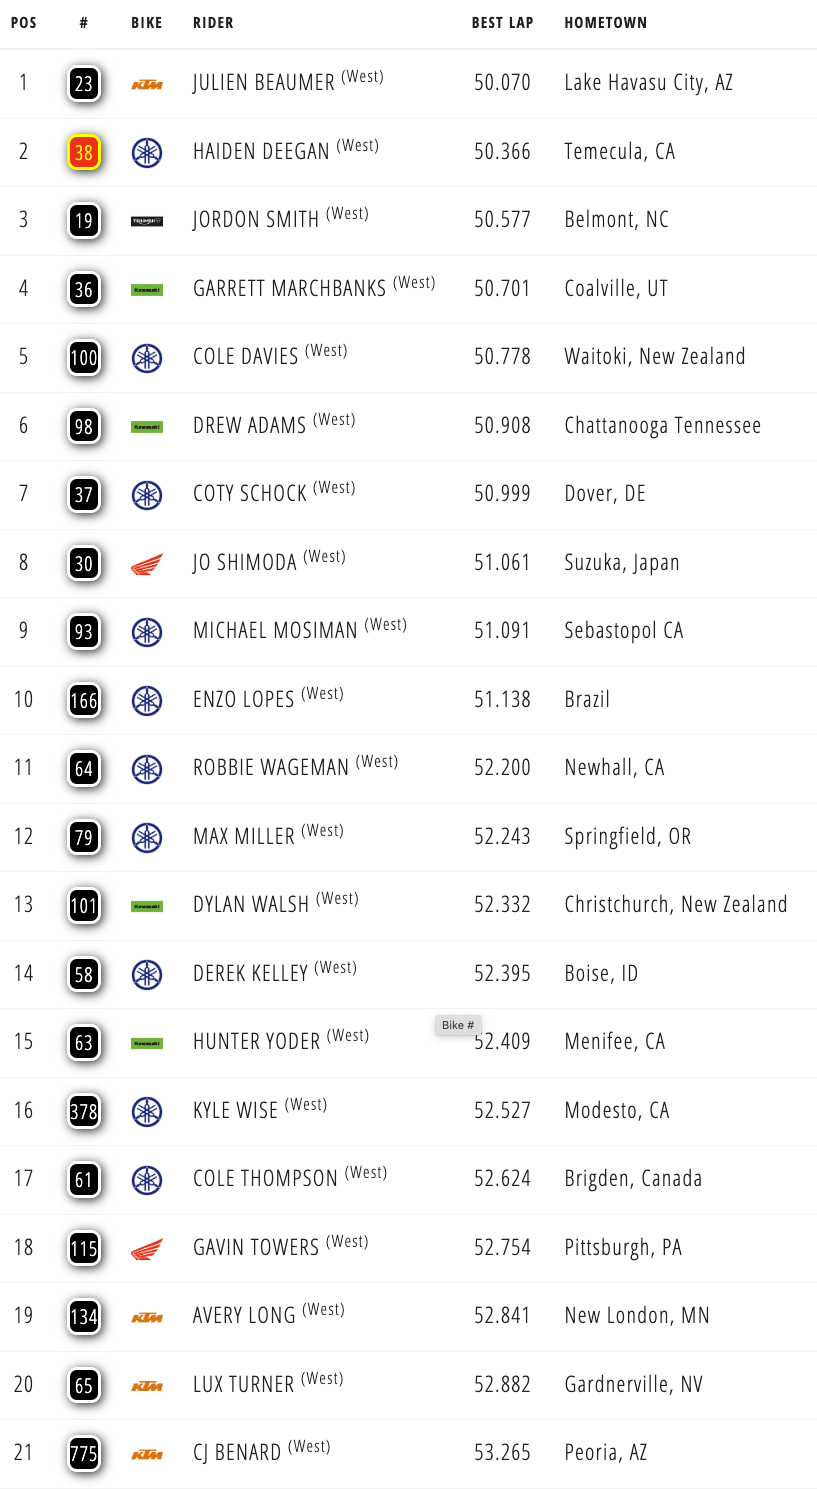This screenshot has width=817, height=1489.
Task: Click the Honda wing logo for Jo Shimoda
Action: (147, 564)
